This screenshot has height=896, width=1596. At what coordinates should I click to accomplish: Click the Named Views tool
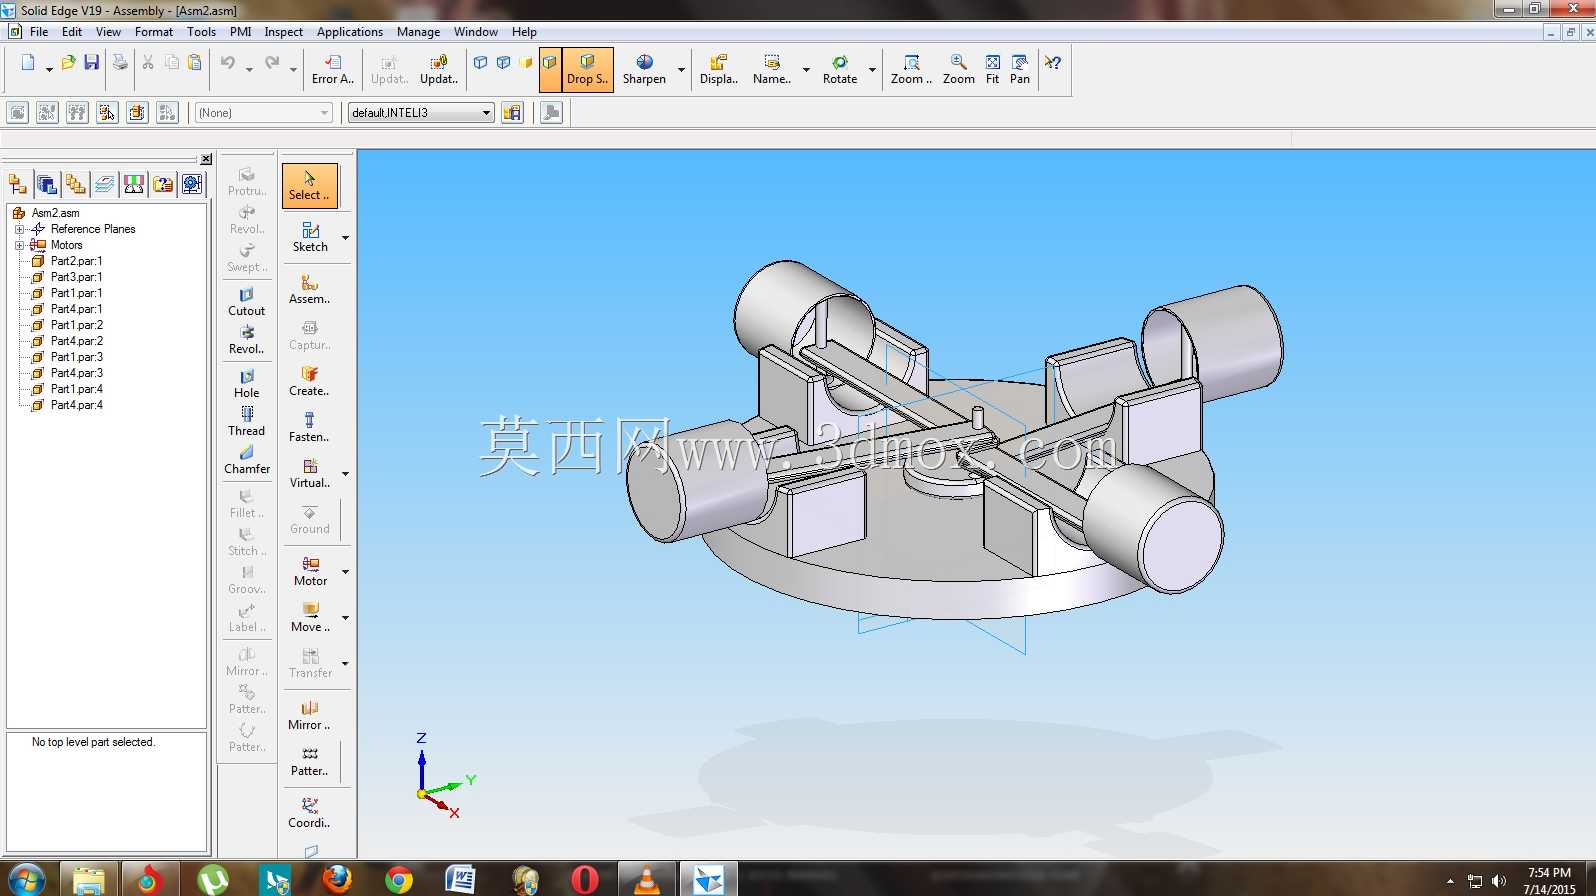(x=772, y=70)
